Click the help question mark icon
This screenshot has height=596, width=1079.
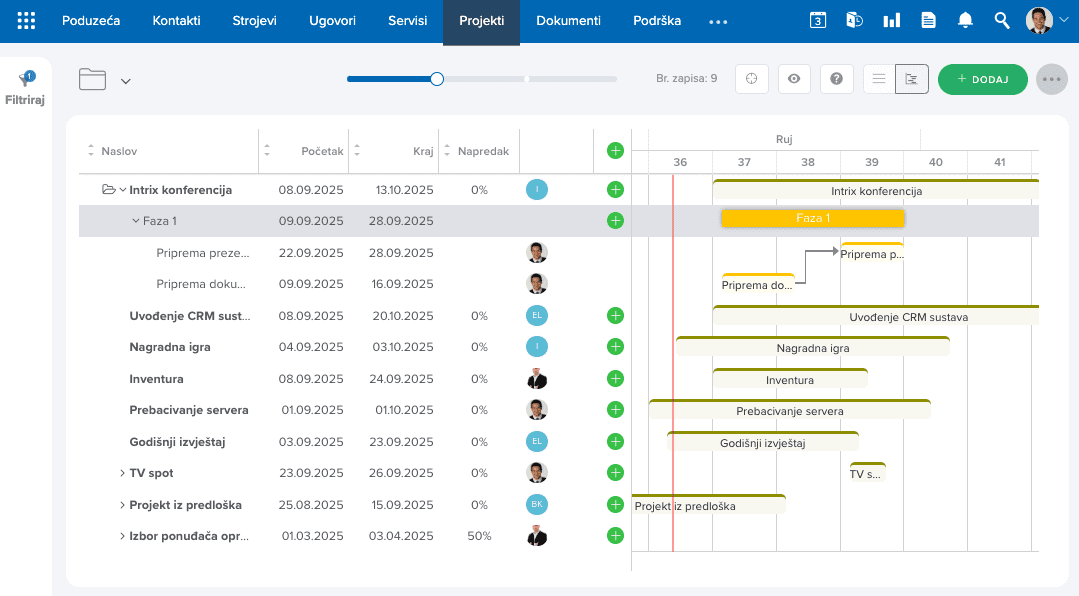coord(836,79)
